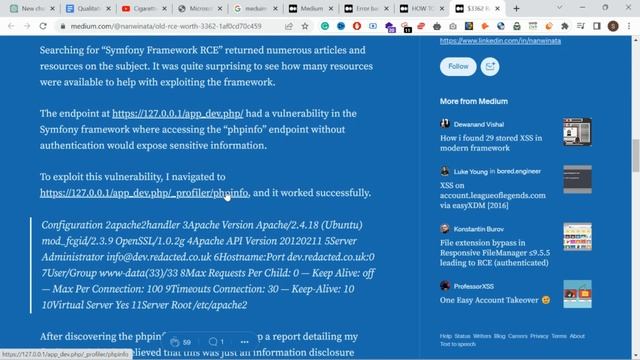640x360 pixels.
Task: Open the File extension bypass article thumbnail
Action: 577,237
